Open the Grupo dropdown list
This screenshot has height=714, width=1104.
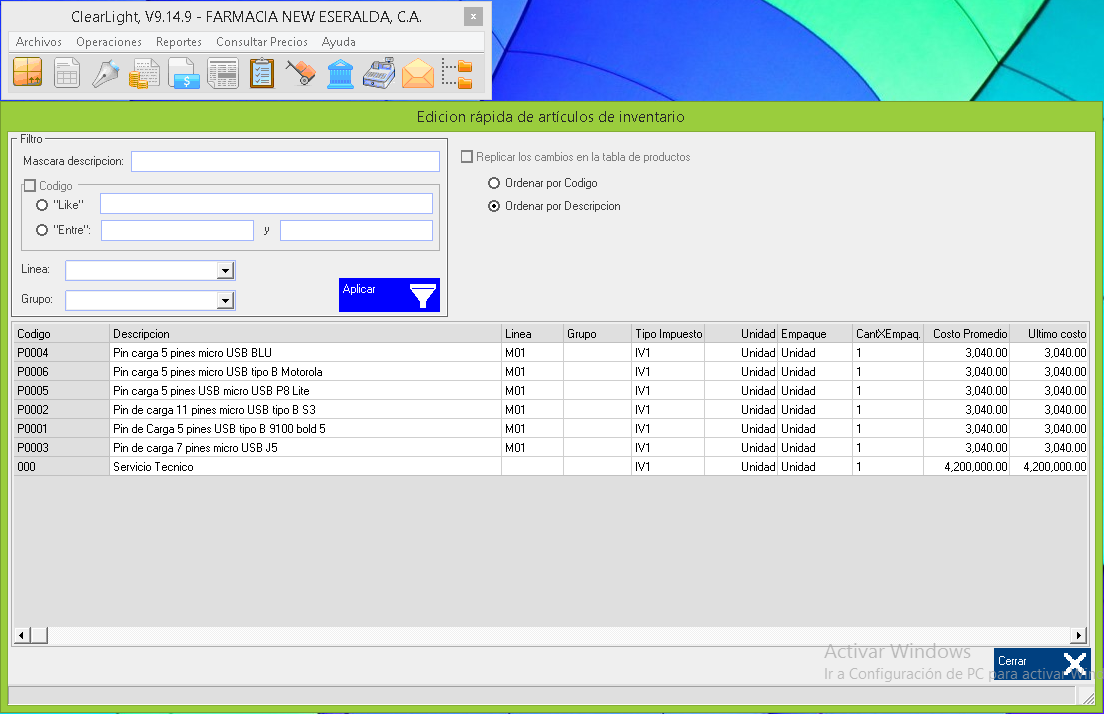tap(225, 300)
